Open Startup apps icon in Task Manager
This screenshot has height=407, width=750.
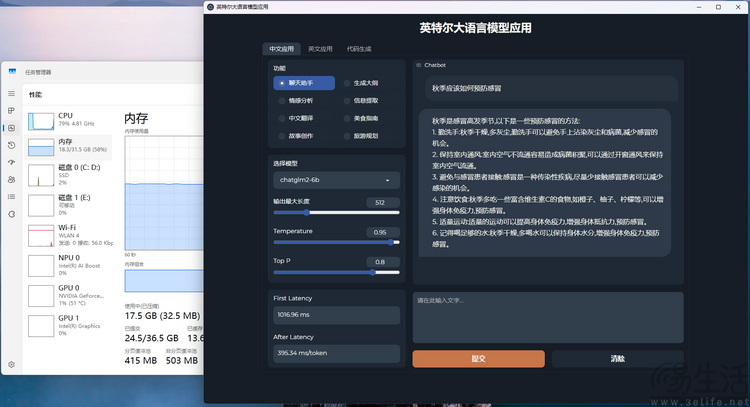pyautogui.click(x=11, y=162)
